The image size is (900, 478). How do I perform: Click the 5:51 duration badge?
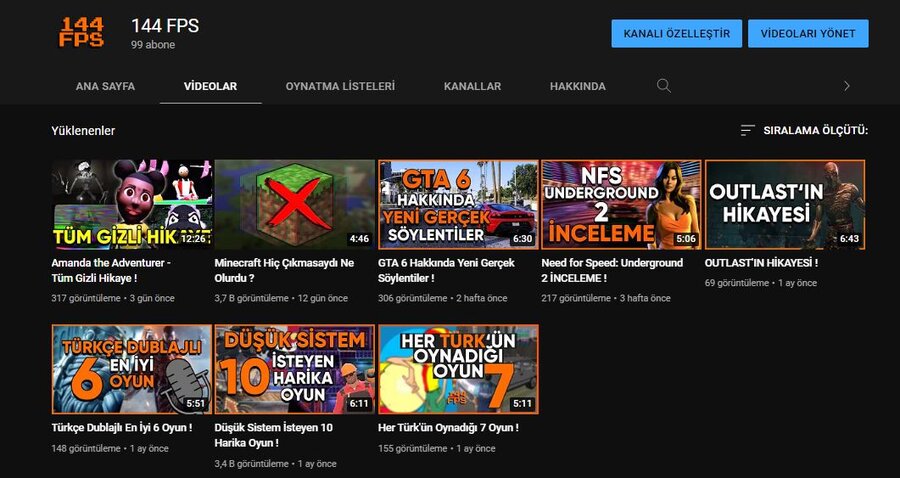196,403
